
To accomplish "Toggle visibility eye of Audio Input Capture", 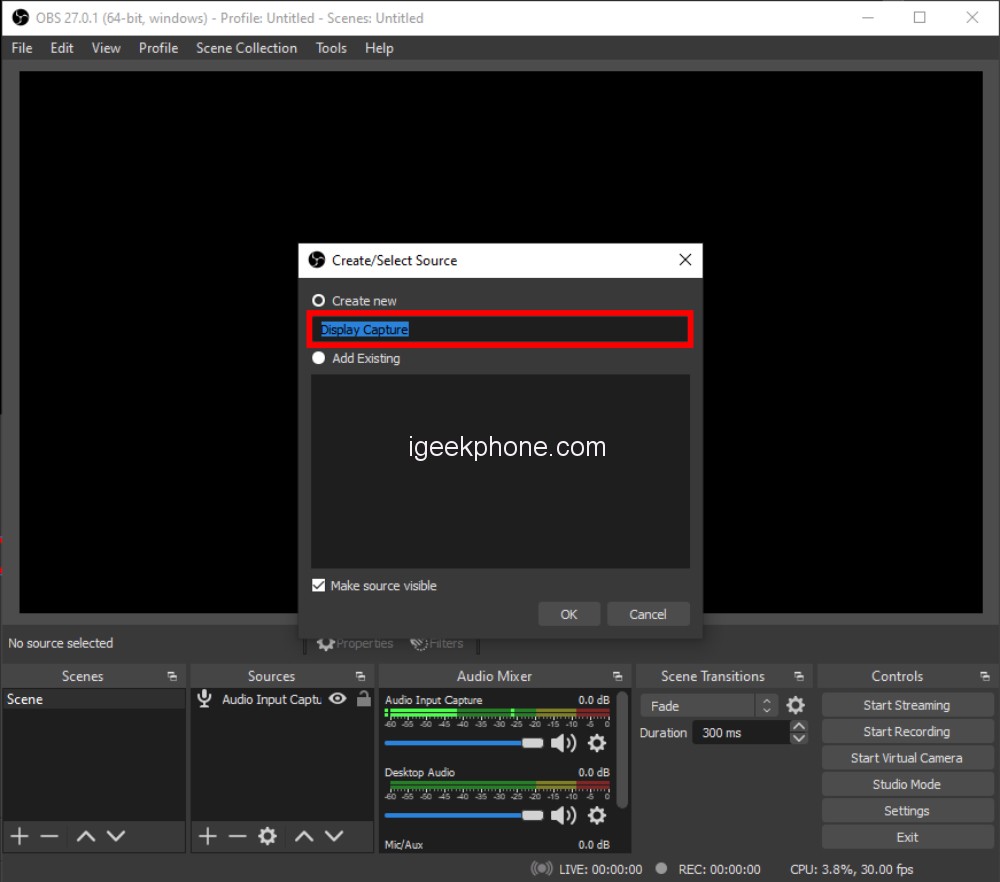I will point(338,699).
